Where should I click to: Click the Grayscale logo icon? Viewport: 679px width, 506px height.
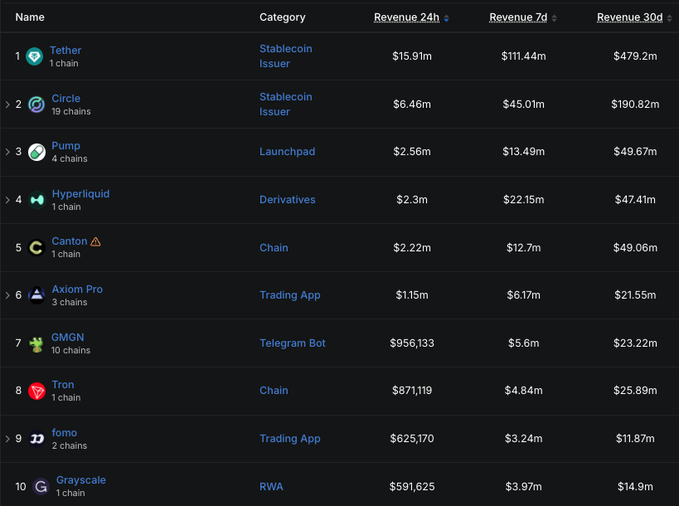tap(41, 487)
